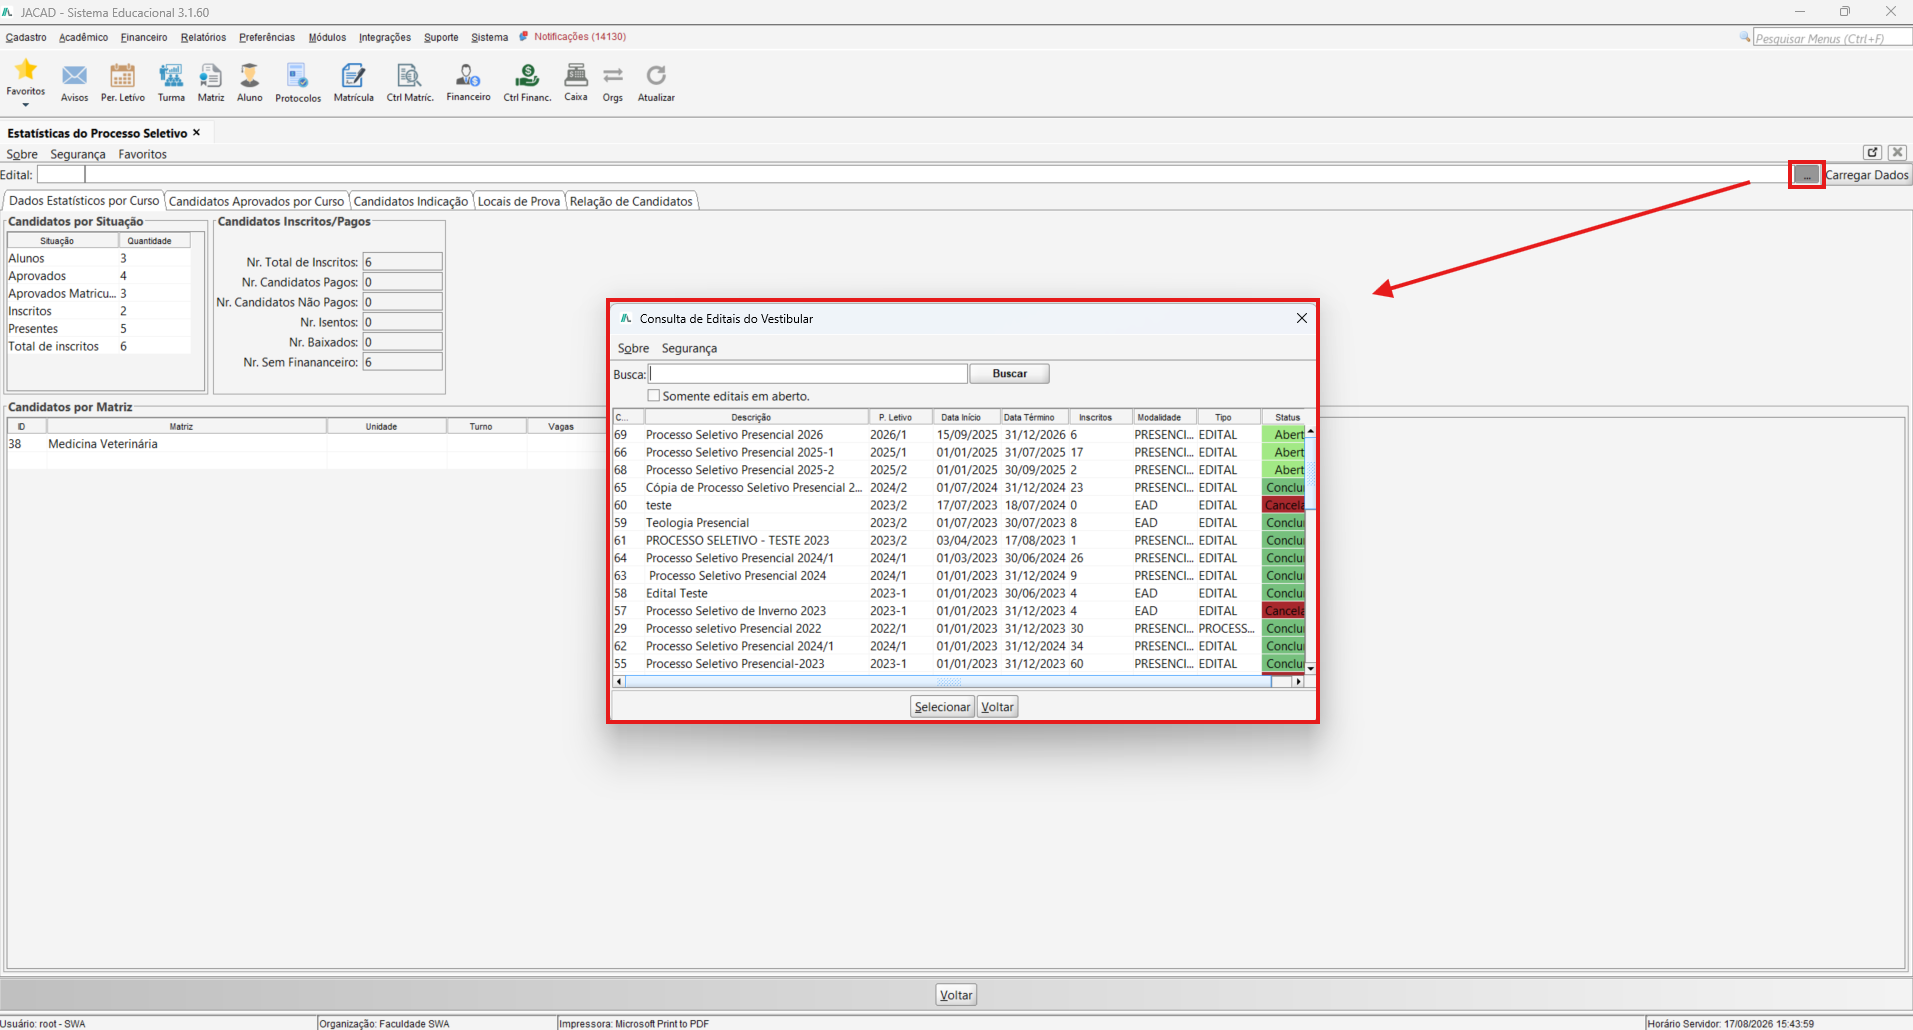The height and width of the screenshot is (1030, 1913).
Task: Click the Notificações (14130) indicator
Action: pyautogui.click(x=573, y=37)
